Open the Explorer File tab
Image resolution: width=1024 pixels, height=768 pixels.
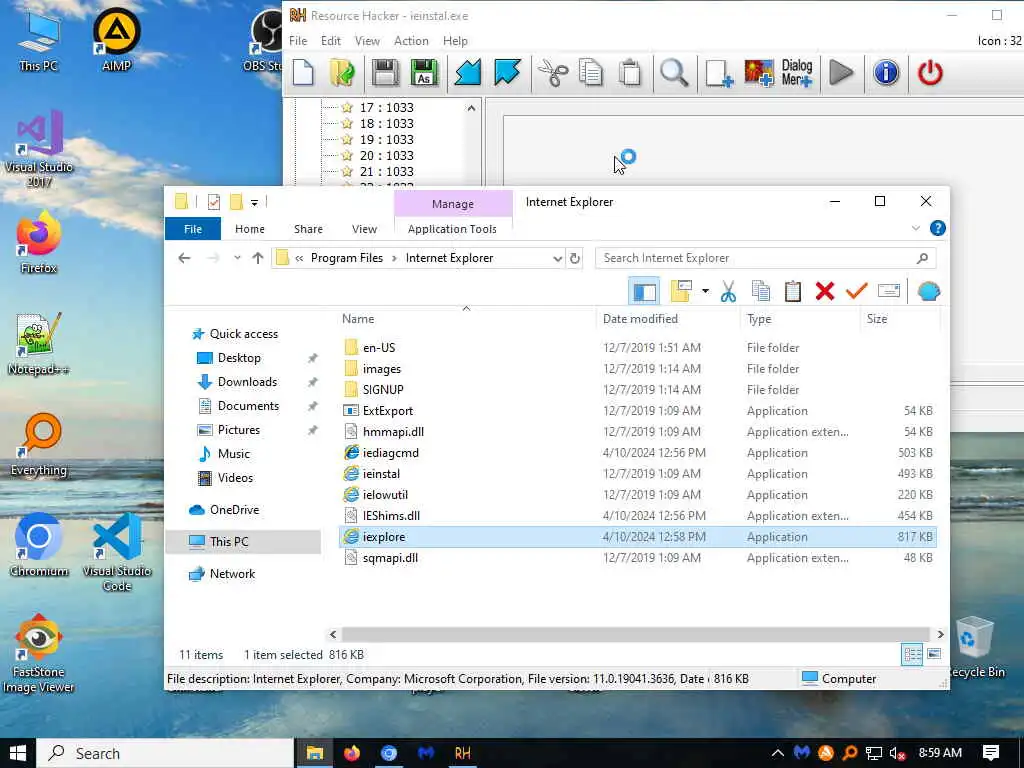pyautogui.click(x=193, y=229)
